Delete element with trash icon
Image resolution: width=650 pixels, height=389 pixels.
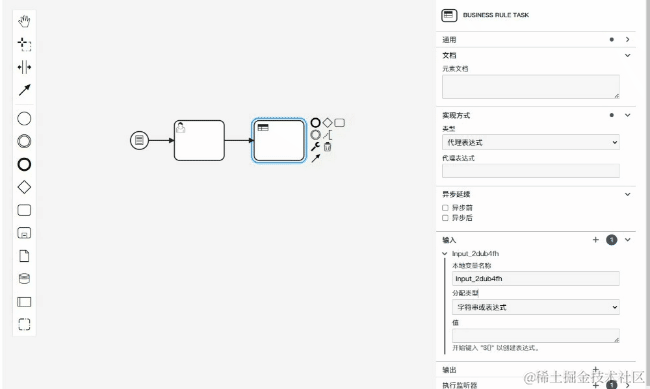[327, 146]
